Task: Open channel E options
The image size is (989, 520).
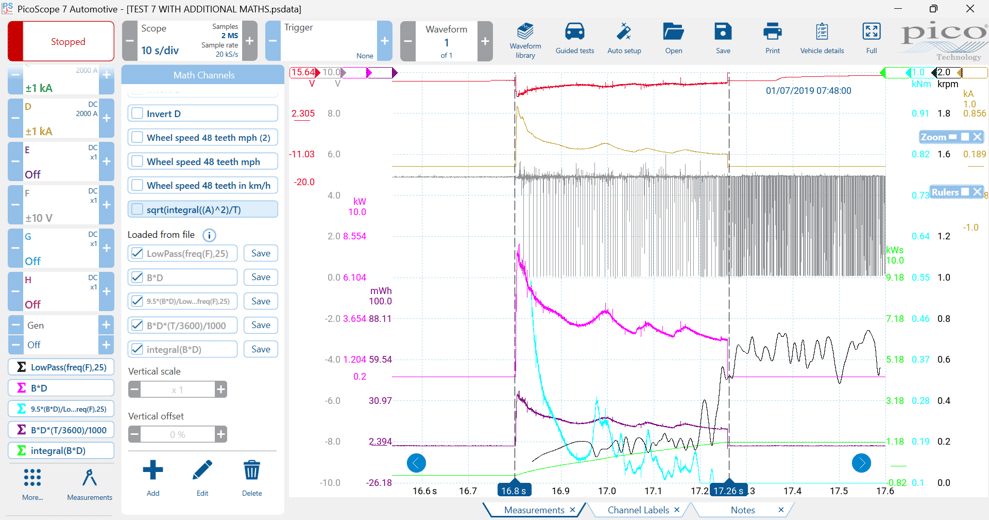Action: point(61,162)
